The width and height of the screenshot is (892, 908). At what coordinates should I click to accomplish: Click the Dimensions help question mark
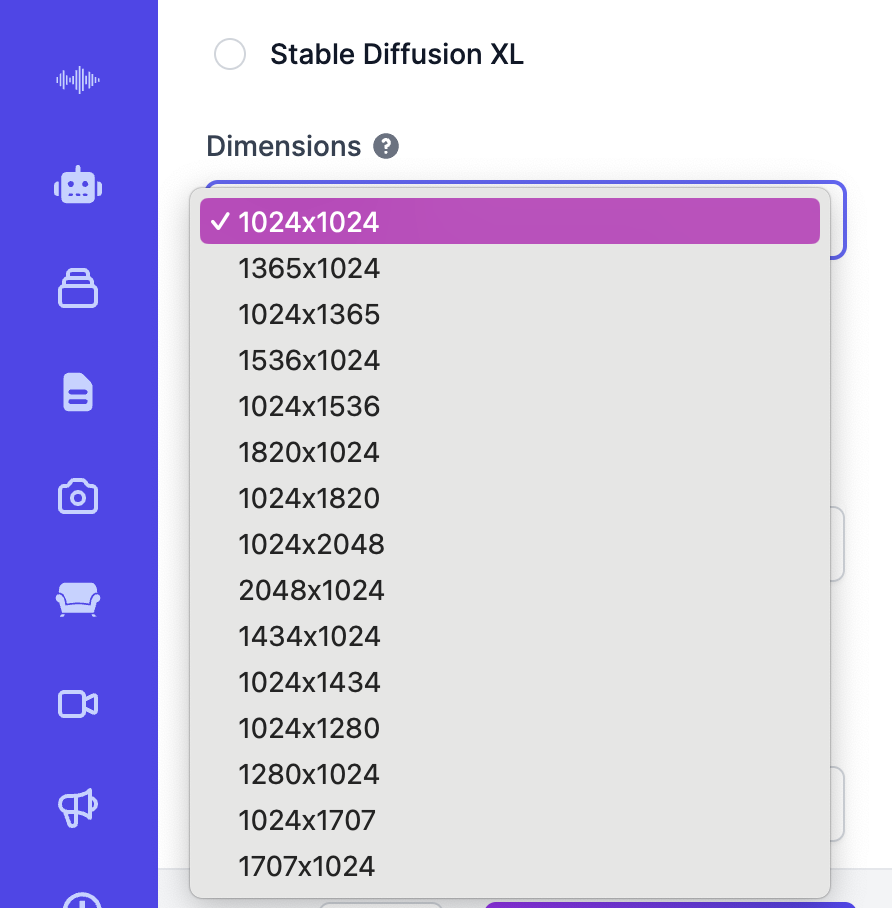pyautogui.click(x=386, y=147)
